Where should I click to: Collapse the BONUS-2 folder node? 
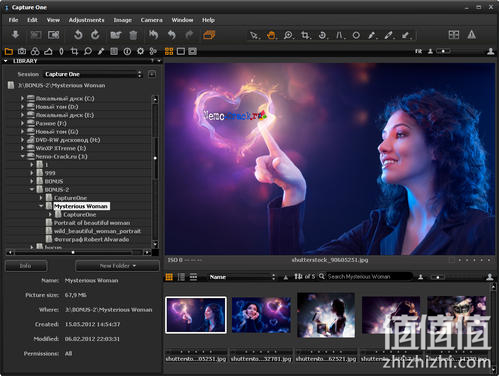[x=32, y=190]
